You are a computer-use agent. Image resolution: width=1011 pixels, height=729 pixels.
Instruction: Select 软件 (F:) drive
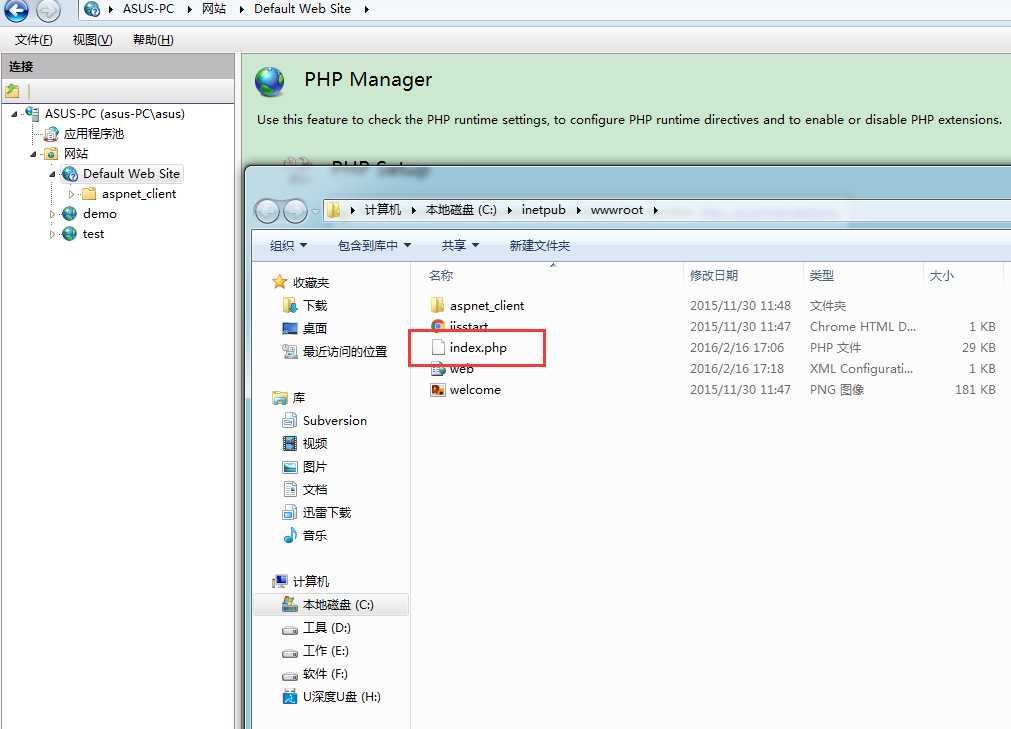point(325,674)
